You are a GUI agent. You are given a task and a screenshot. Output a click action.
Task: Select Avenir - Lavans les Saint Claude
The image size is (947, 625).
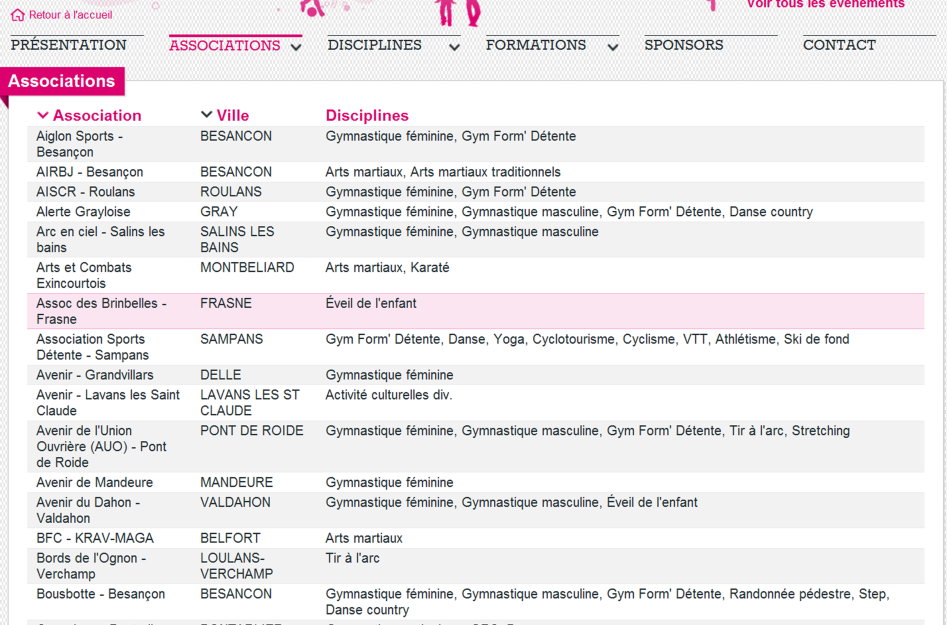point(108,402)
